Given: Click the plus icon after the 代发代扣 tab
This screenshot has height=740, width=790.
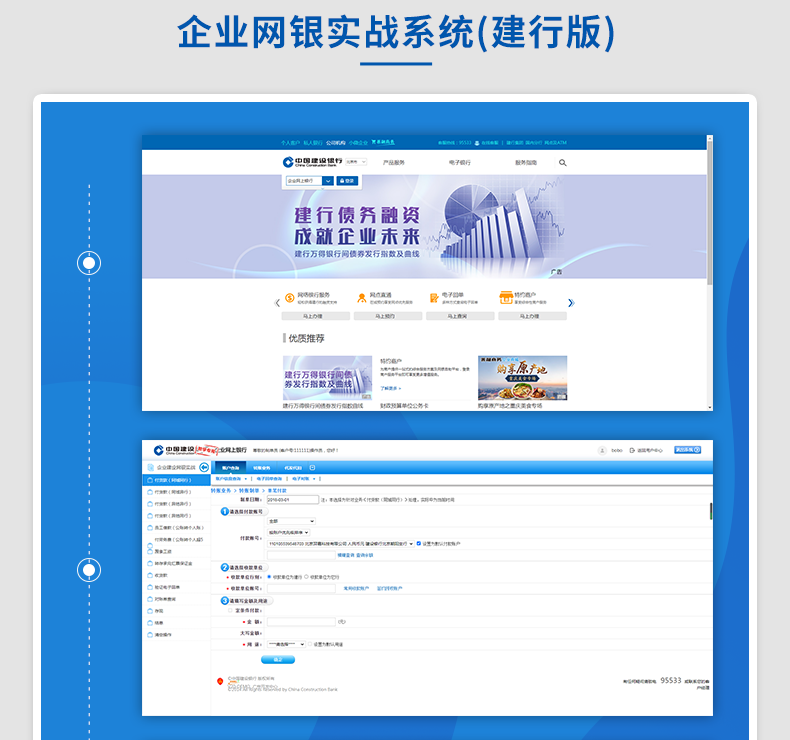Looking at the screenshot, I should click(x=312, y=467).
